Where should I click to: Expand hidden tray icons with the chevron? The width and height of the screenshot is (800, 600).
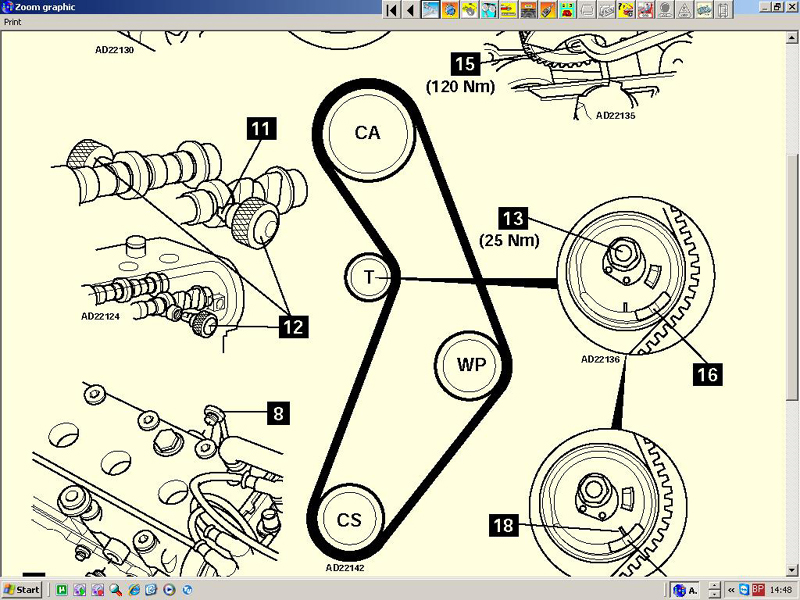pos(729,590)
